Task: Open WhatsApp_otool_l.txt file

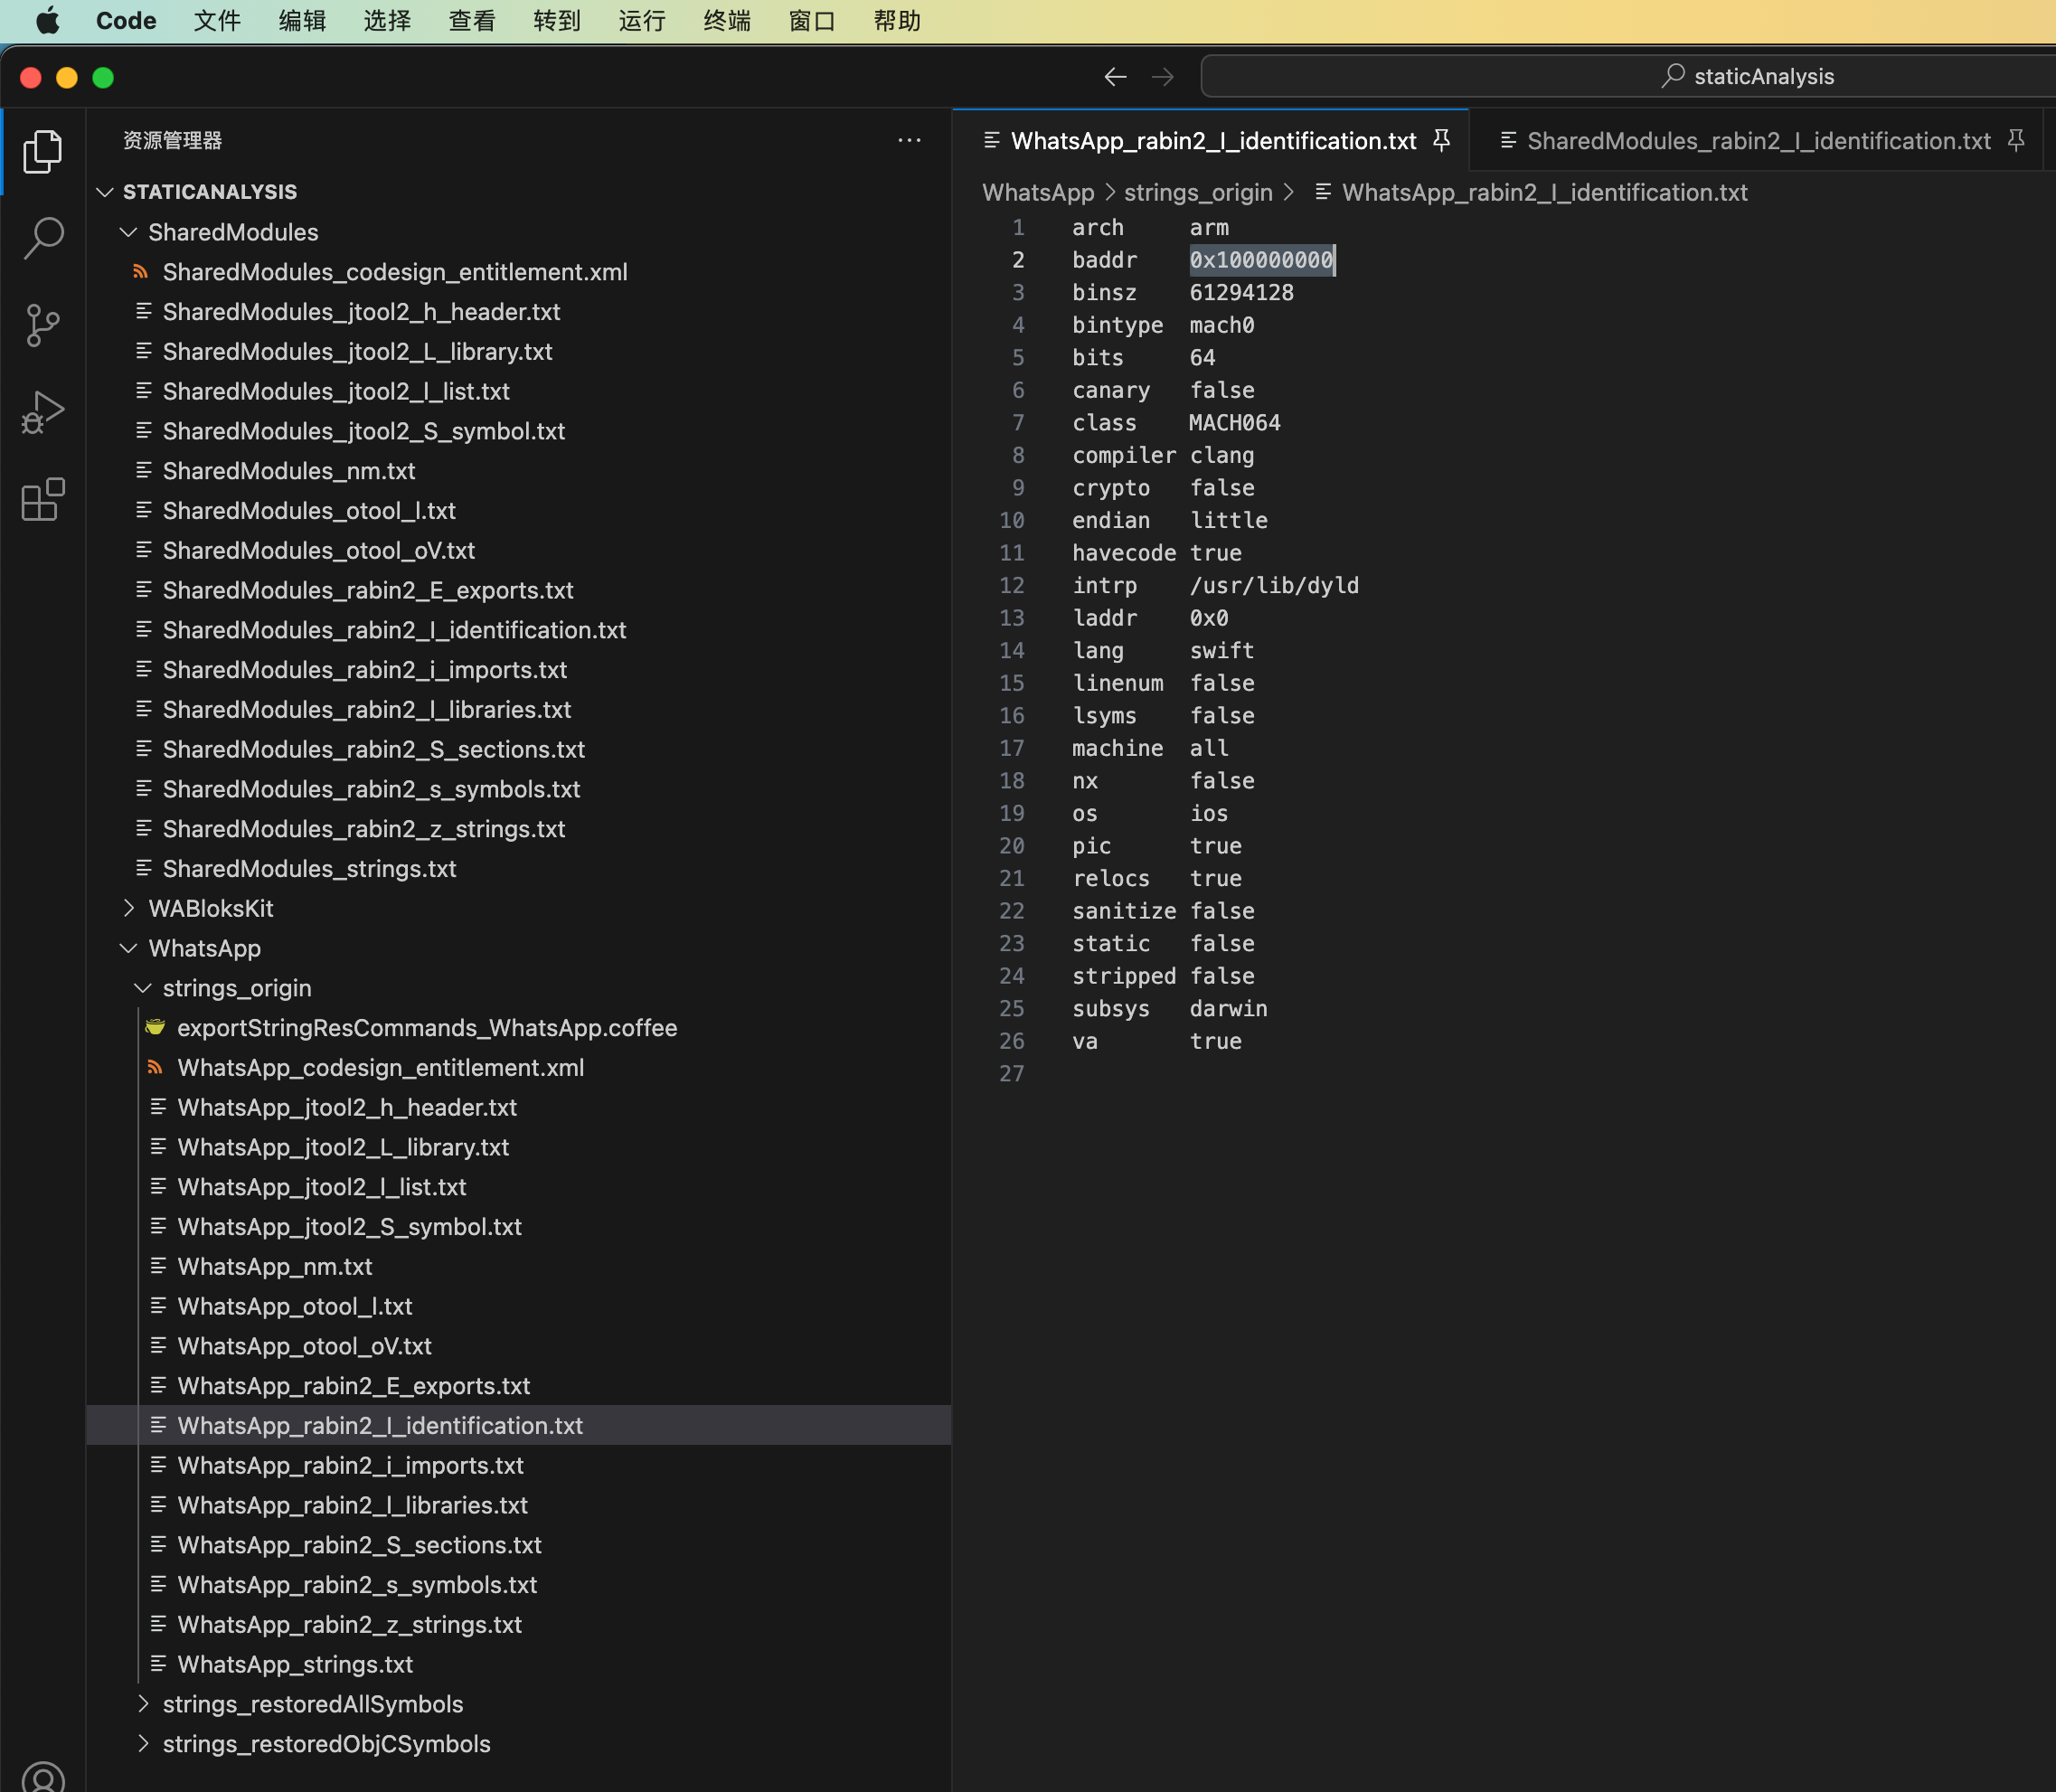Action: tap(294, 1306)
